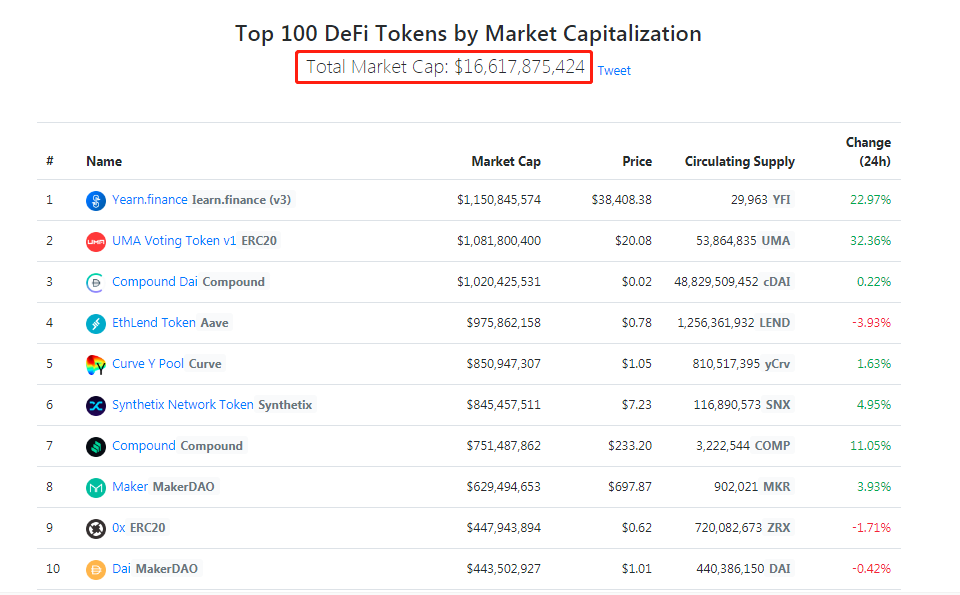This screenshot has width=960, height=595.
Task: Click the Yearn.finance token logo icon
Action: tap(95, 200)
